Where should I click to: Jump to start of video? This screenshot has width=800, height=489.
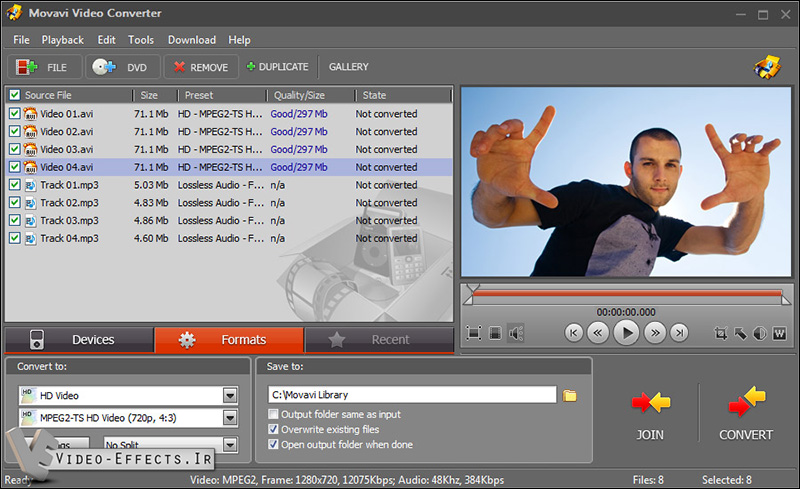pos(573,333)
